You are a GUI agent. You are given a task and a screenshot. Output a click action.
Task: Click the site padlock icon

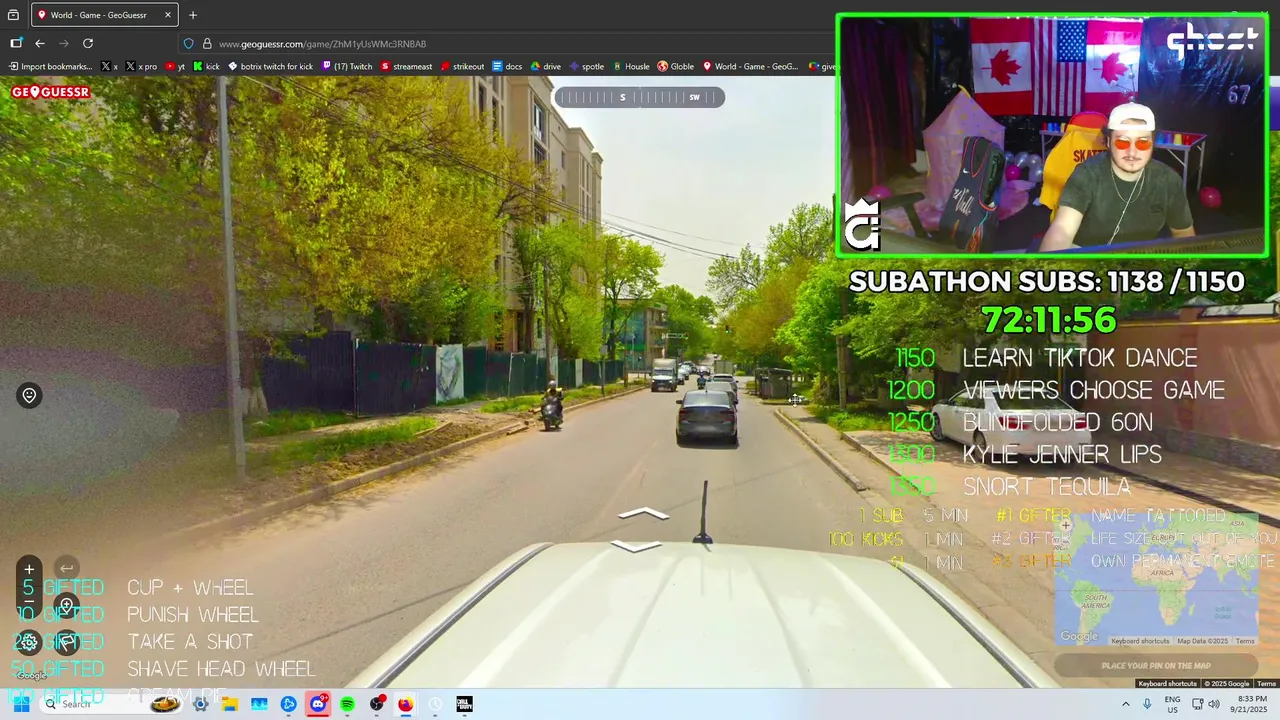(x=207, y=44)
